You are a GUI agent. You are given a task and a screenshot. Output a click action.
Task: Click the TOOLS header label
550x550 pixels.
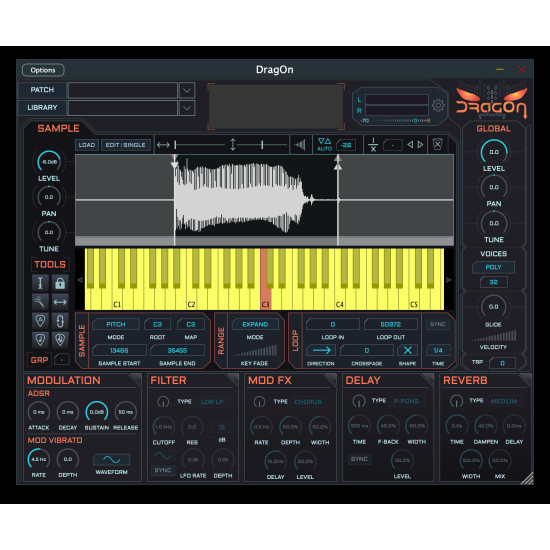[50, 264]
